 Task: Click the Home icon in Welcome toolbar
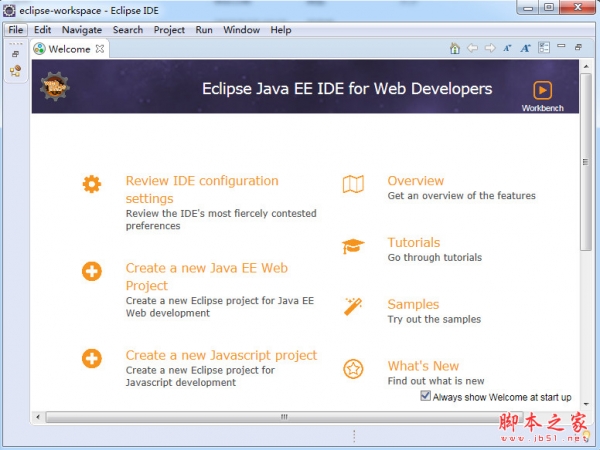455,48
